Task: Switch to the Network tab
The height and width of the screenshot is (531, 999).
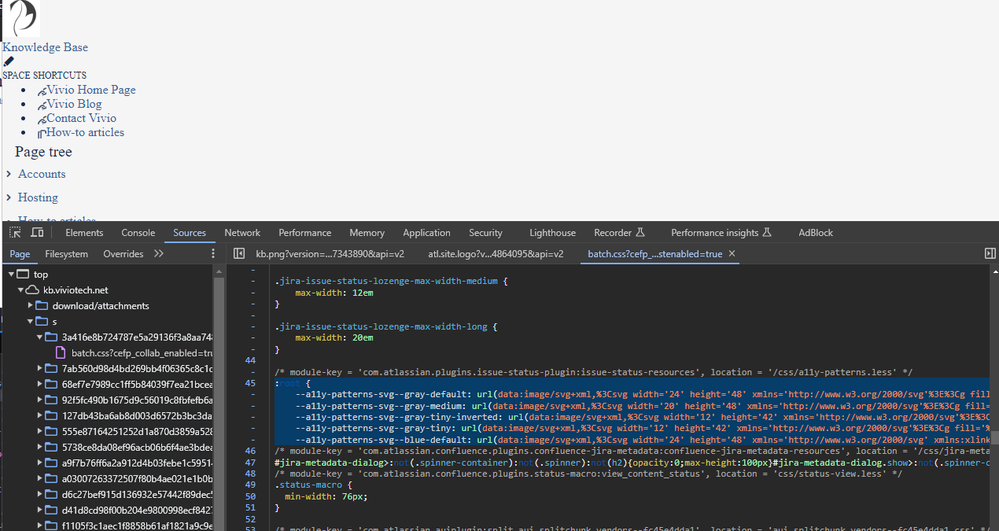Action: click(x=242, y=233)
